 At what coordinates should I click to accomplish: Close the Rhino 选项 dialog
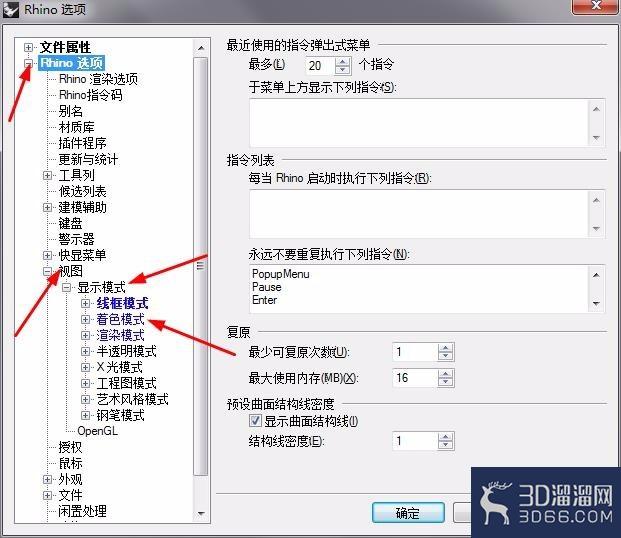(596, 6)
